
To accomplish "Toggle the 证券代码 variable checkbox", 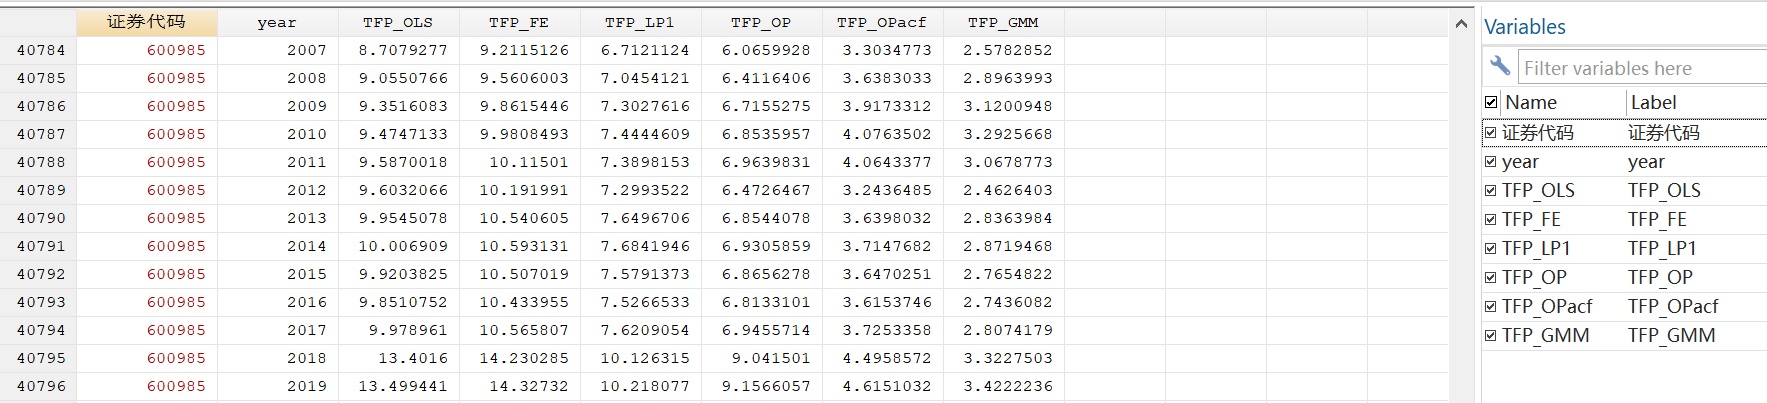I will [1491, 133].
